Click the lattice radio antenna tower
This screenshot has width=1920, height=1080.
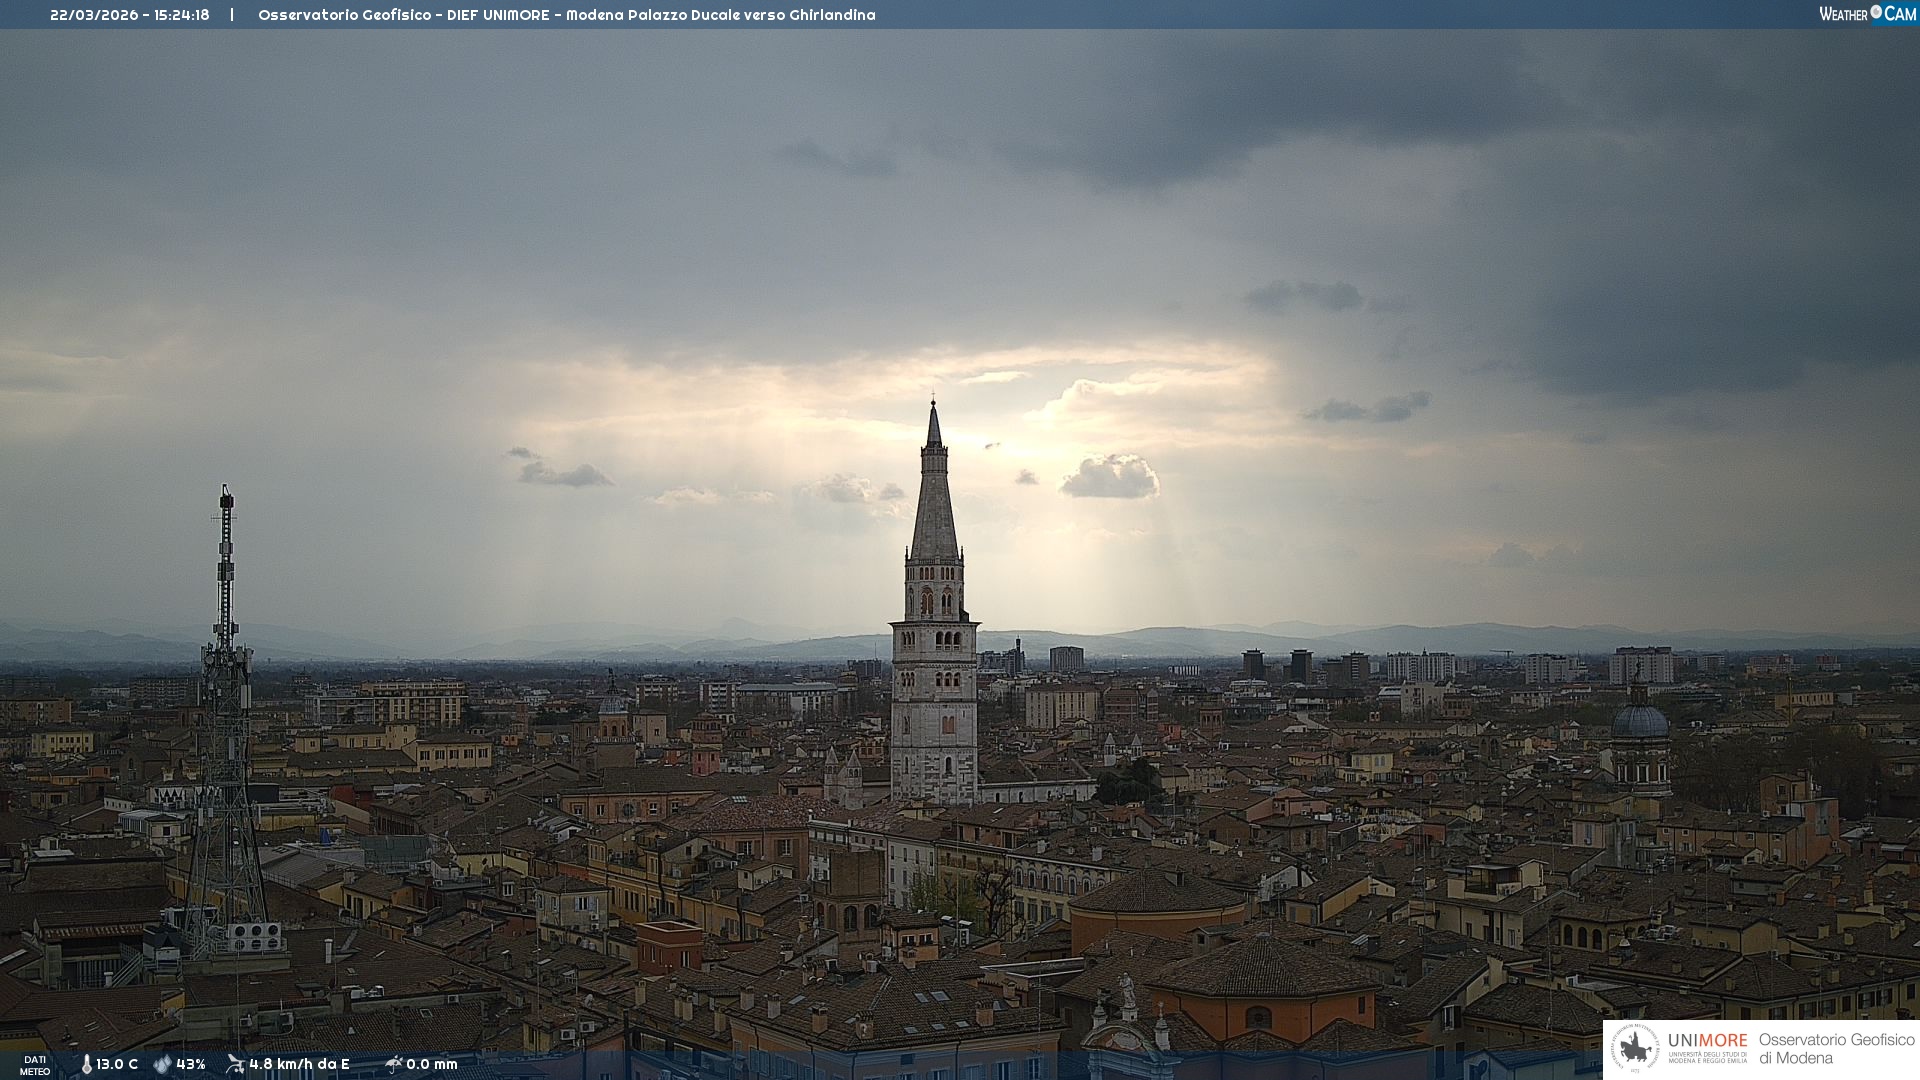point(225,700)
